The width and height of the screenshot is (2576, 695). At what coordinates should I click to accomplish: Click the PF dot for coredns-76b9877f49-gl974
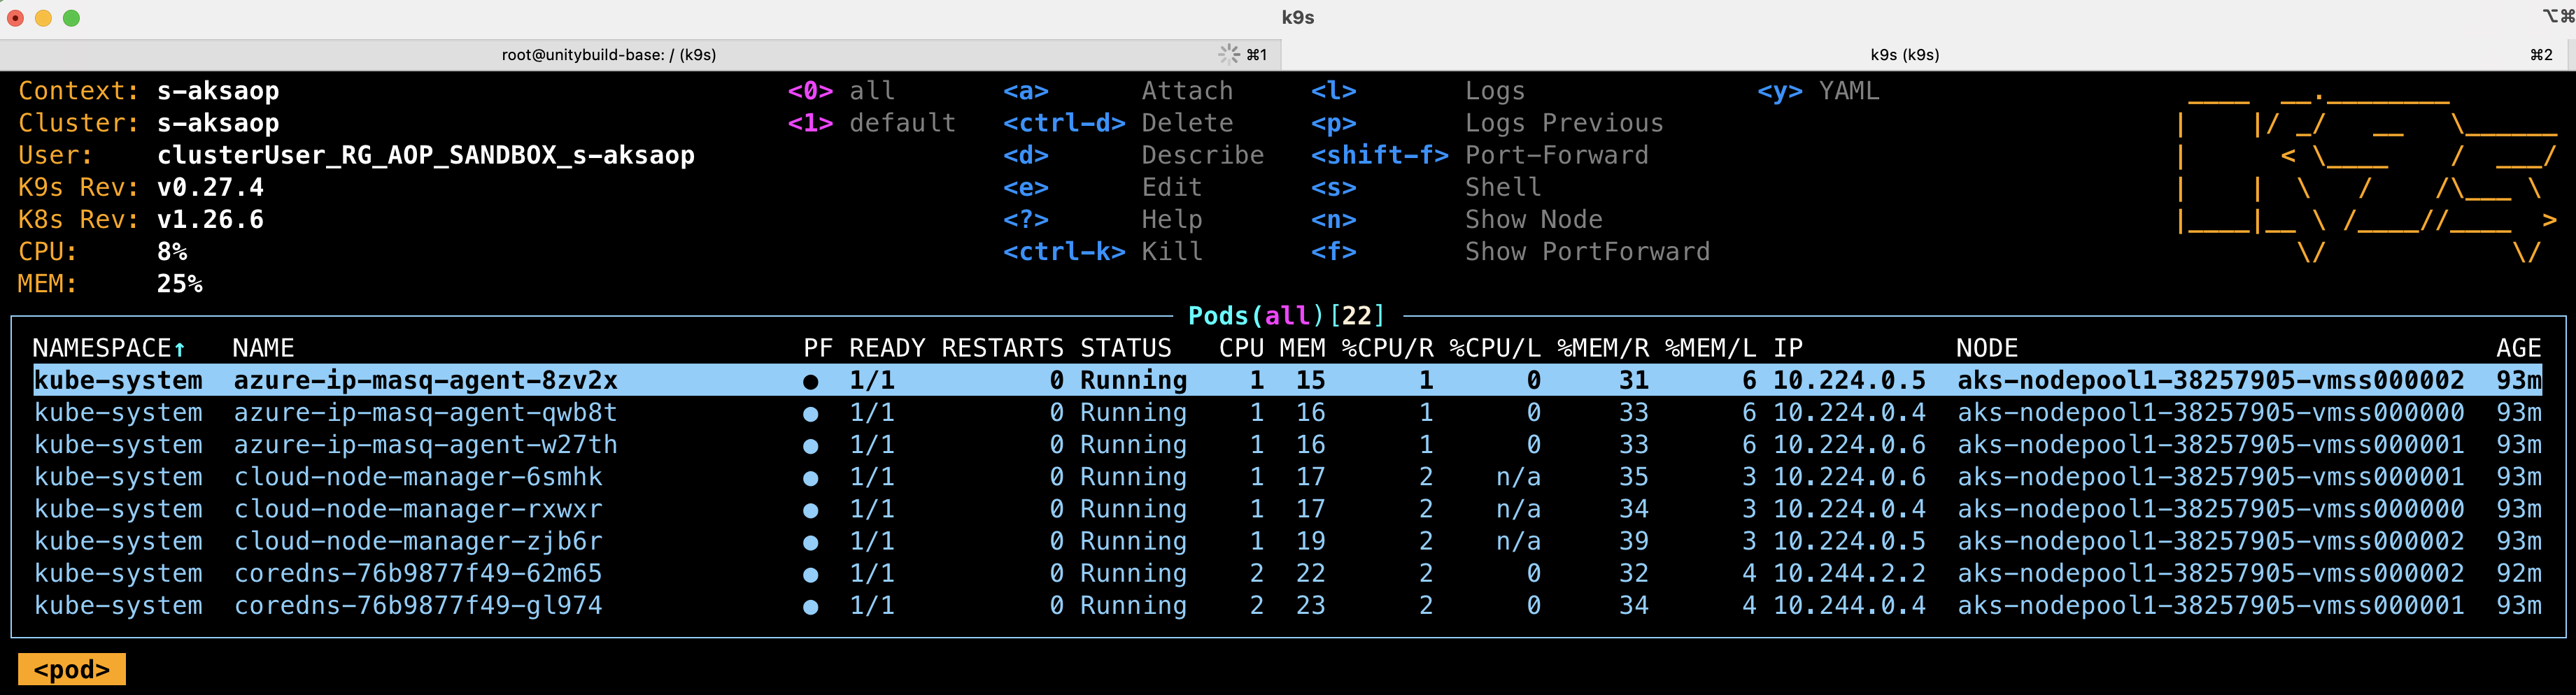pyautogui.click(x=810, y=606)
